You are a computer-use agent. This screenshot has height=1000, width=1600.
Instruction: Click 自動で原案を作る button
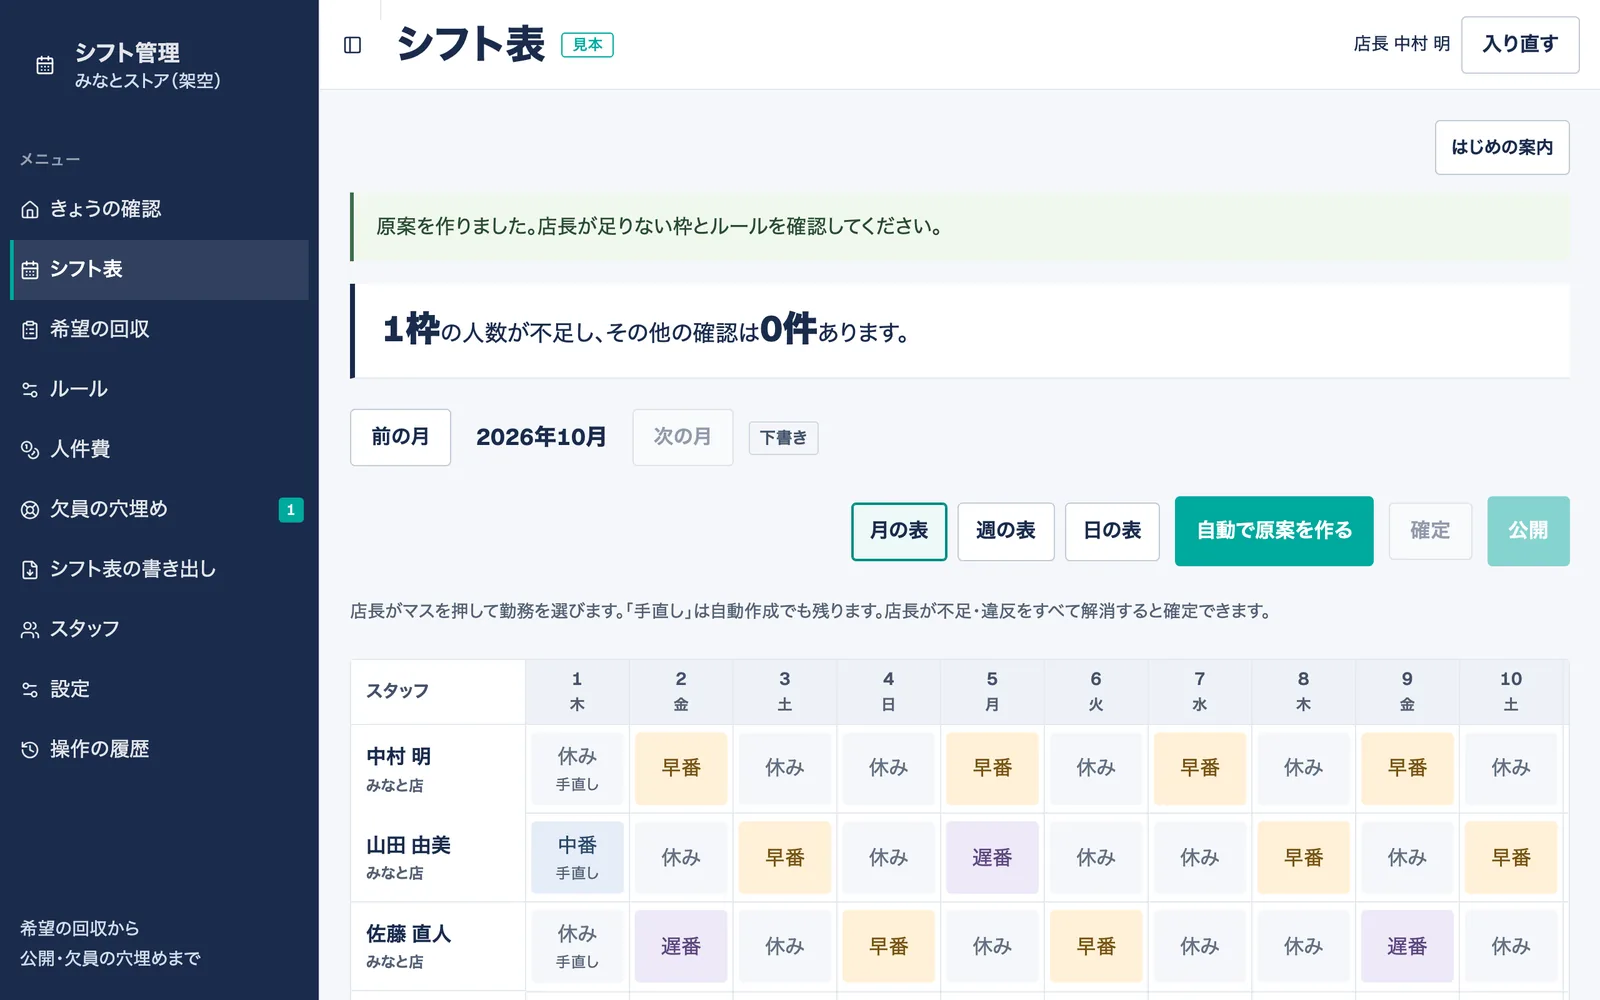tap(1274, 531)
